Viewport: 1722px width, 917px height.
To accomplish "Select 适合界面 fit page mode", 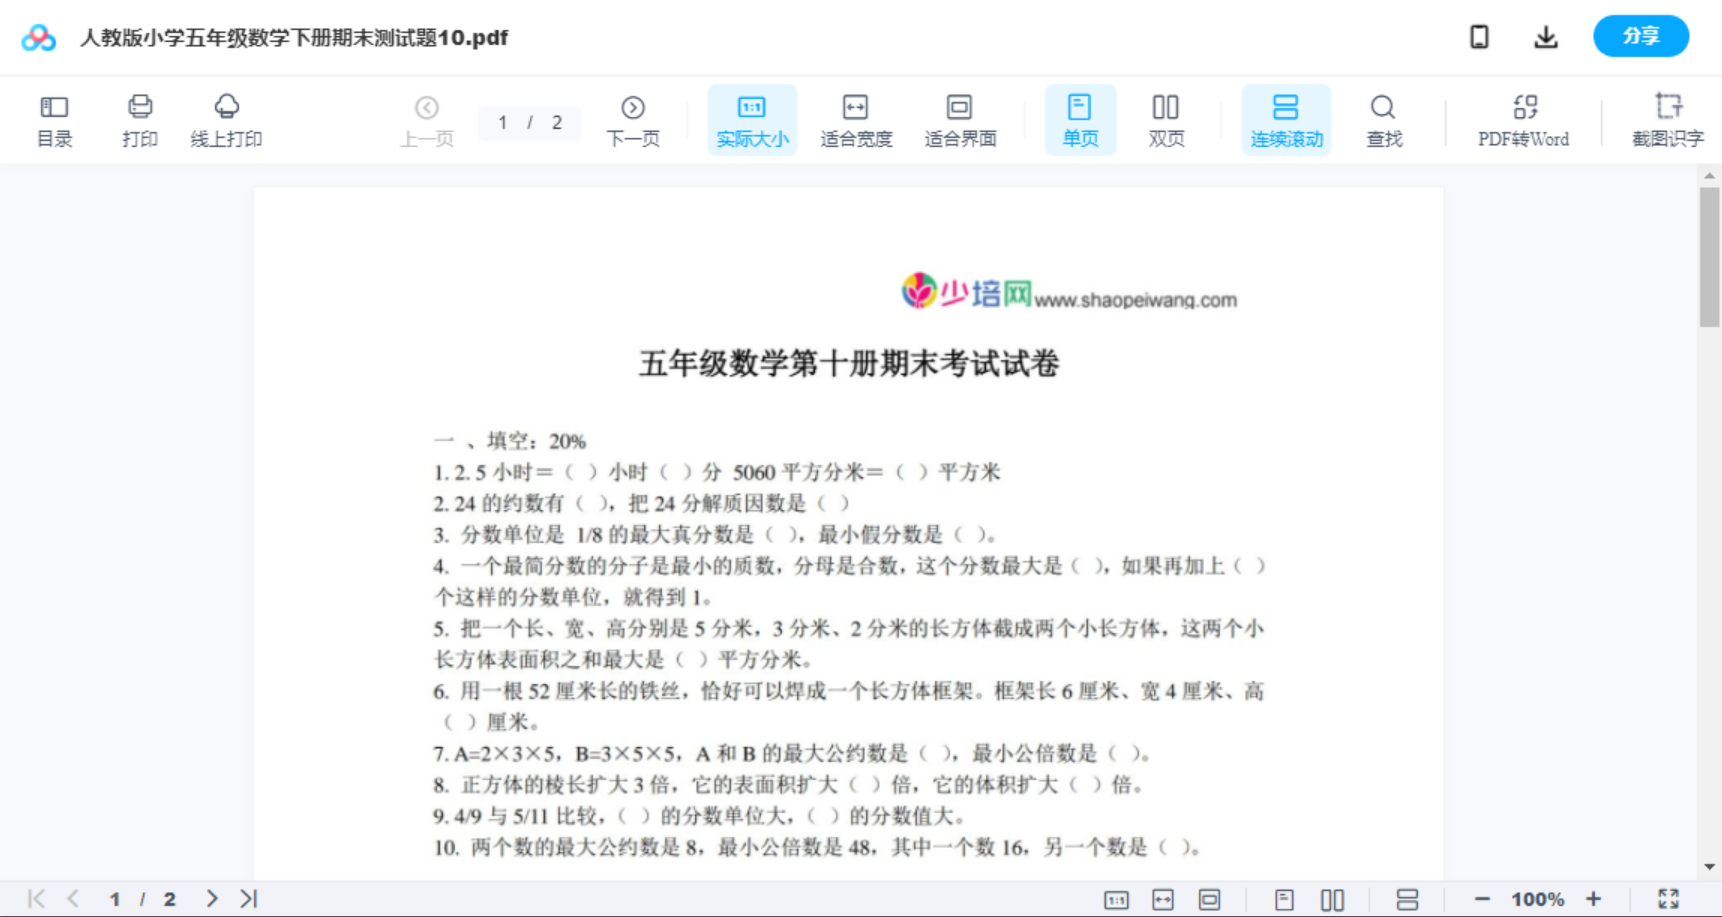I will pyautogui.click(x=959, y=119).
